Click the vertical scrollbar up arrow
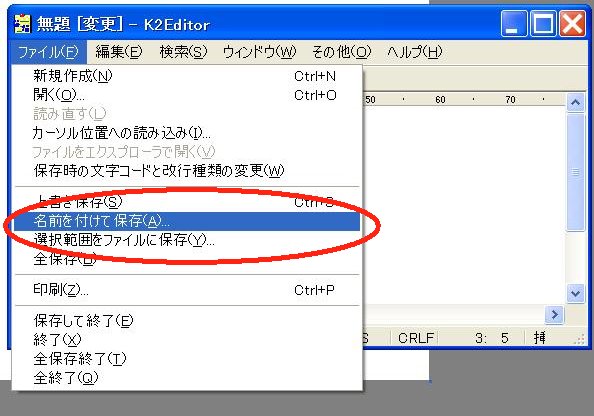This screenshot has width=594, height=416. 575,102
